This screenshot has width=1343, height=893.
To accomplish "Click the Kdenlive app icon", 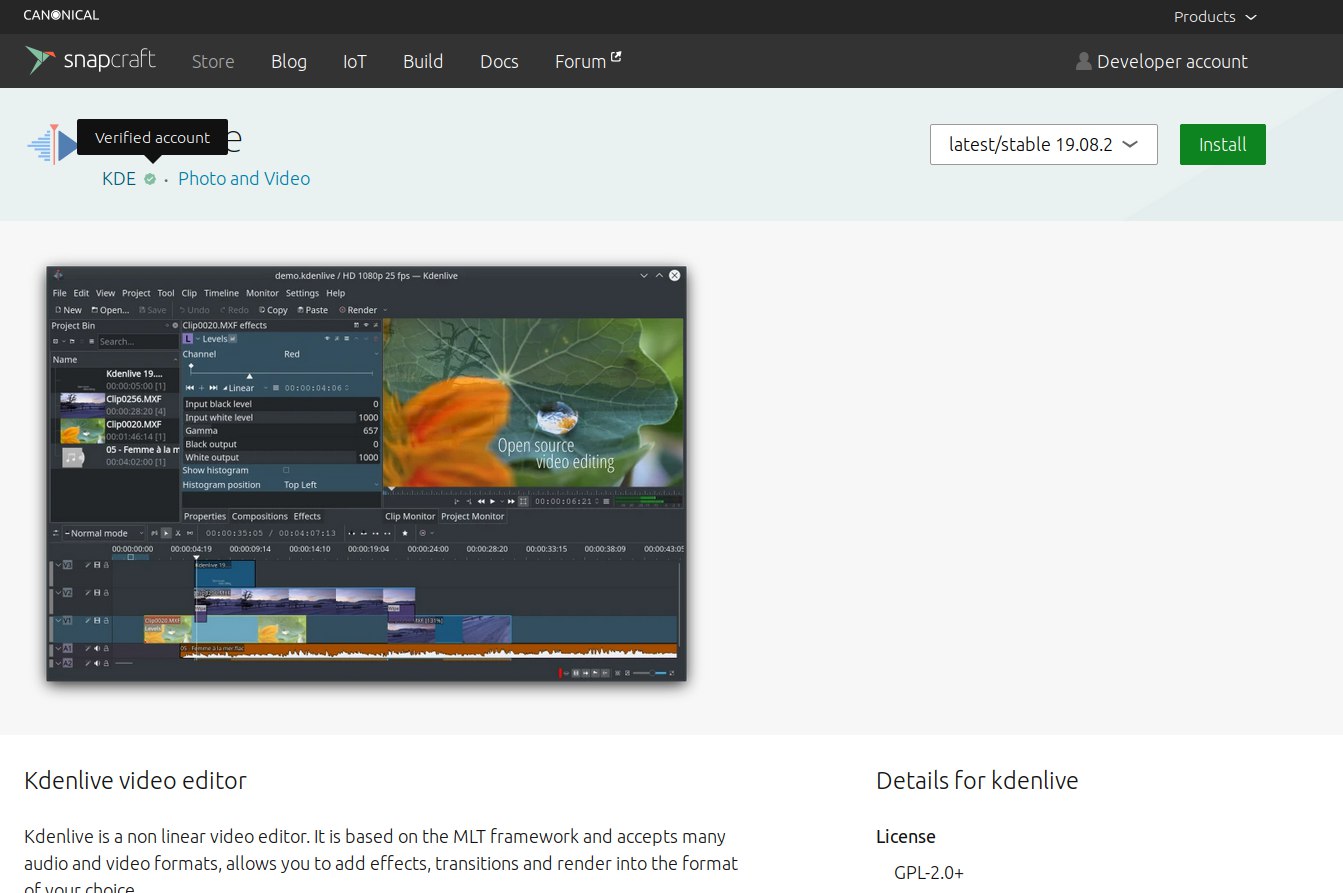I will tap(52, 146).
